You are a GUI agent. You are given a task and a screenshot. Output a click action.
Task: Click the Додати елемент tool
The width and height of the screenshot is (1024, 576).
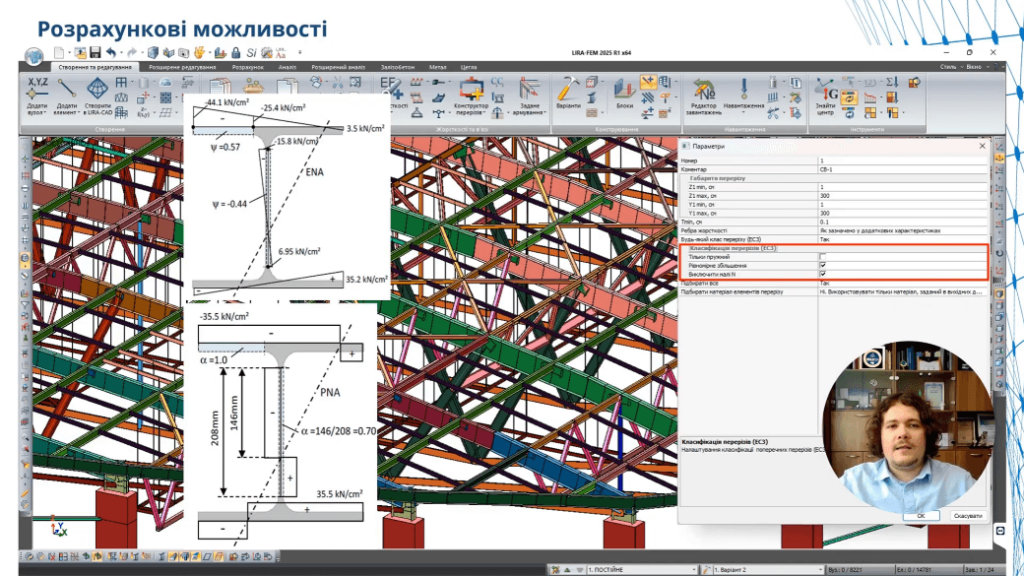pyautogui.click(x=67, y=95)
